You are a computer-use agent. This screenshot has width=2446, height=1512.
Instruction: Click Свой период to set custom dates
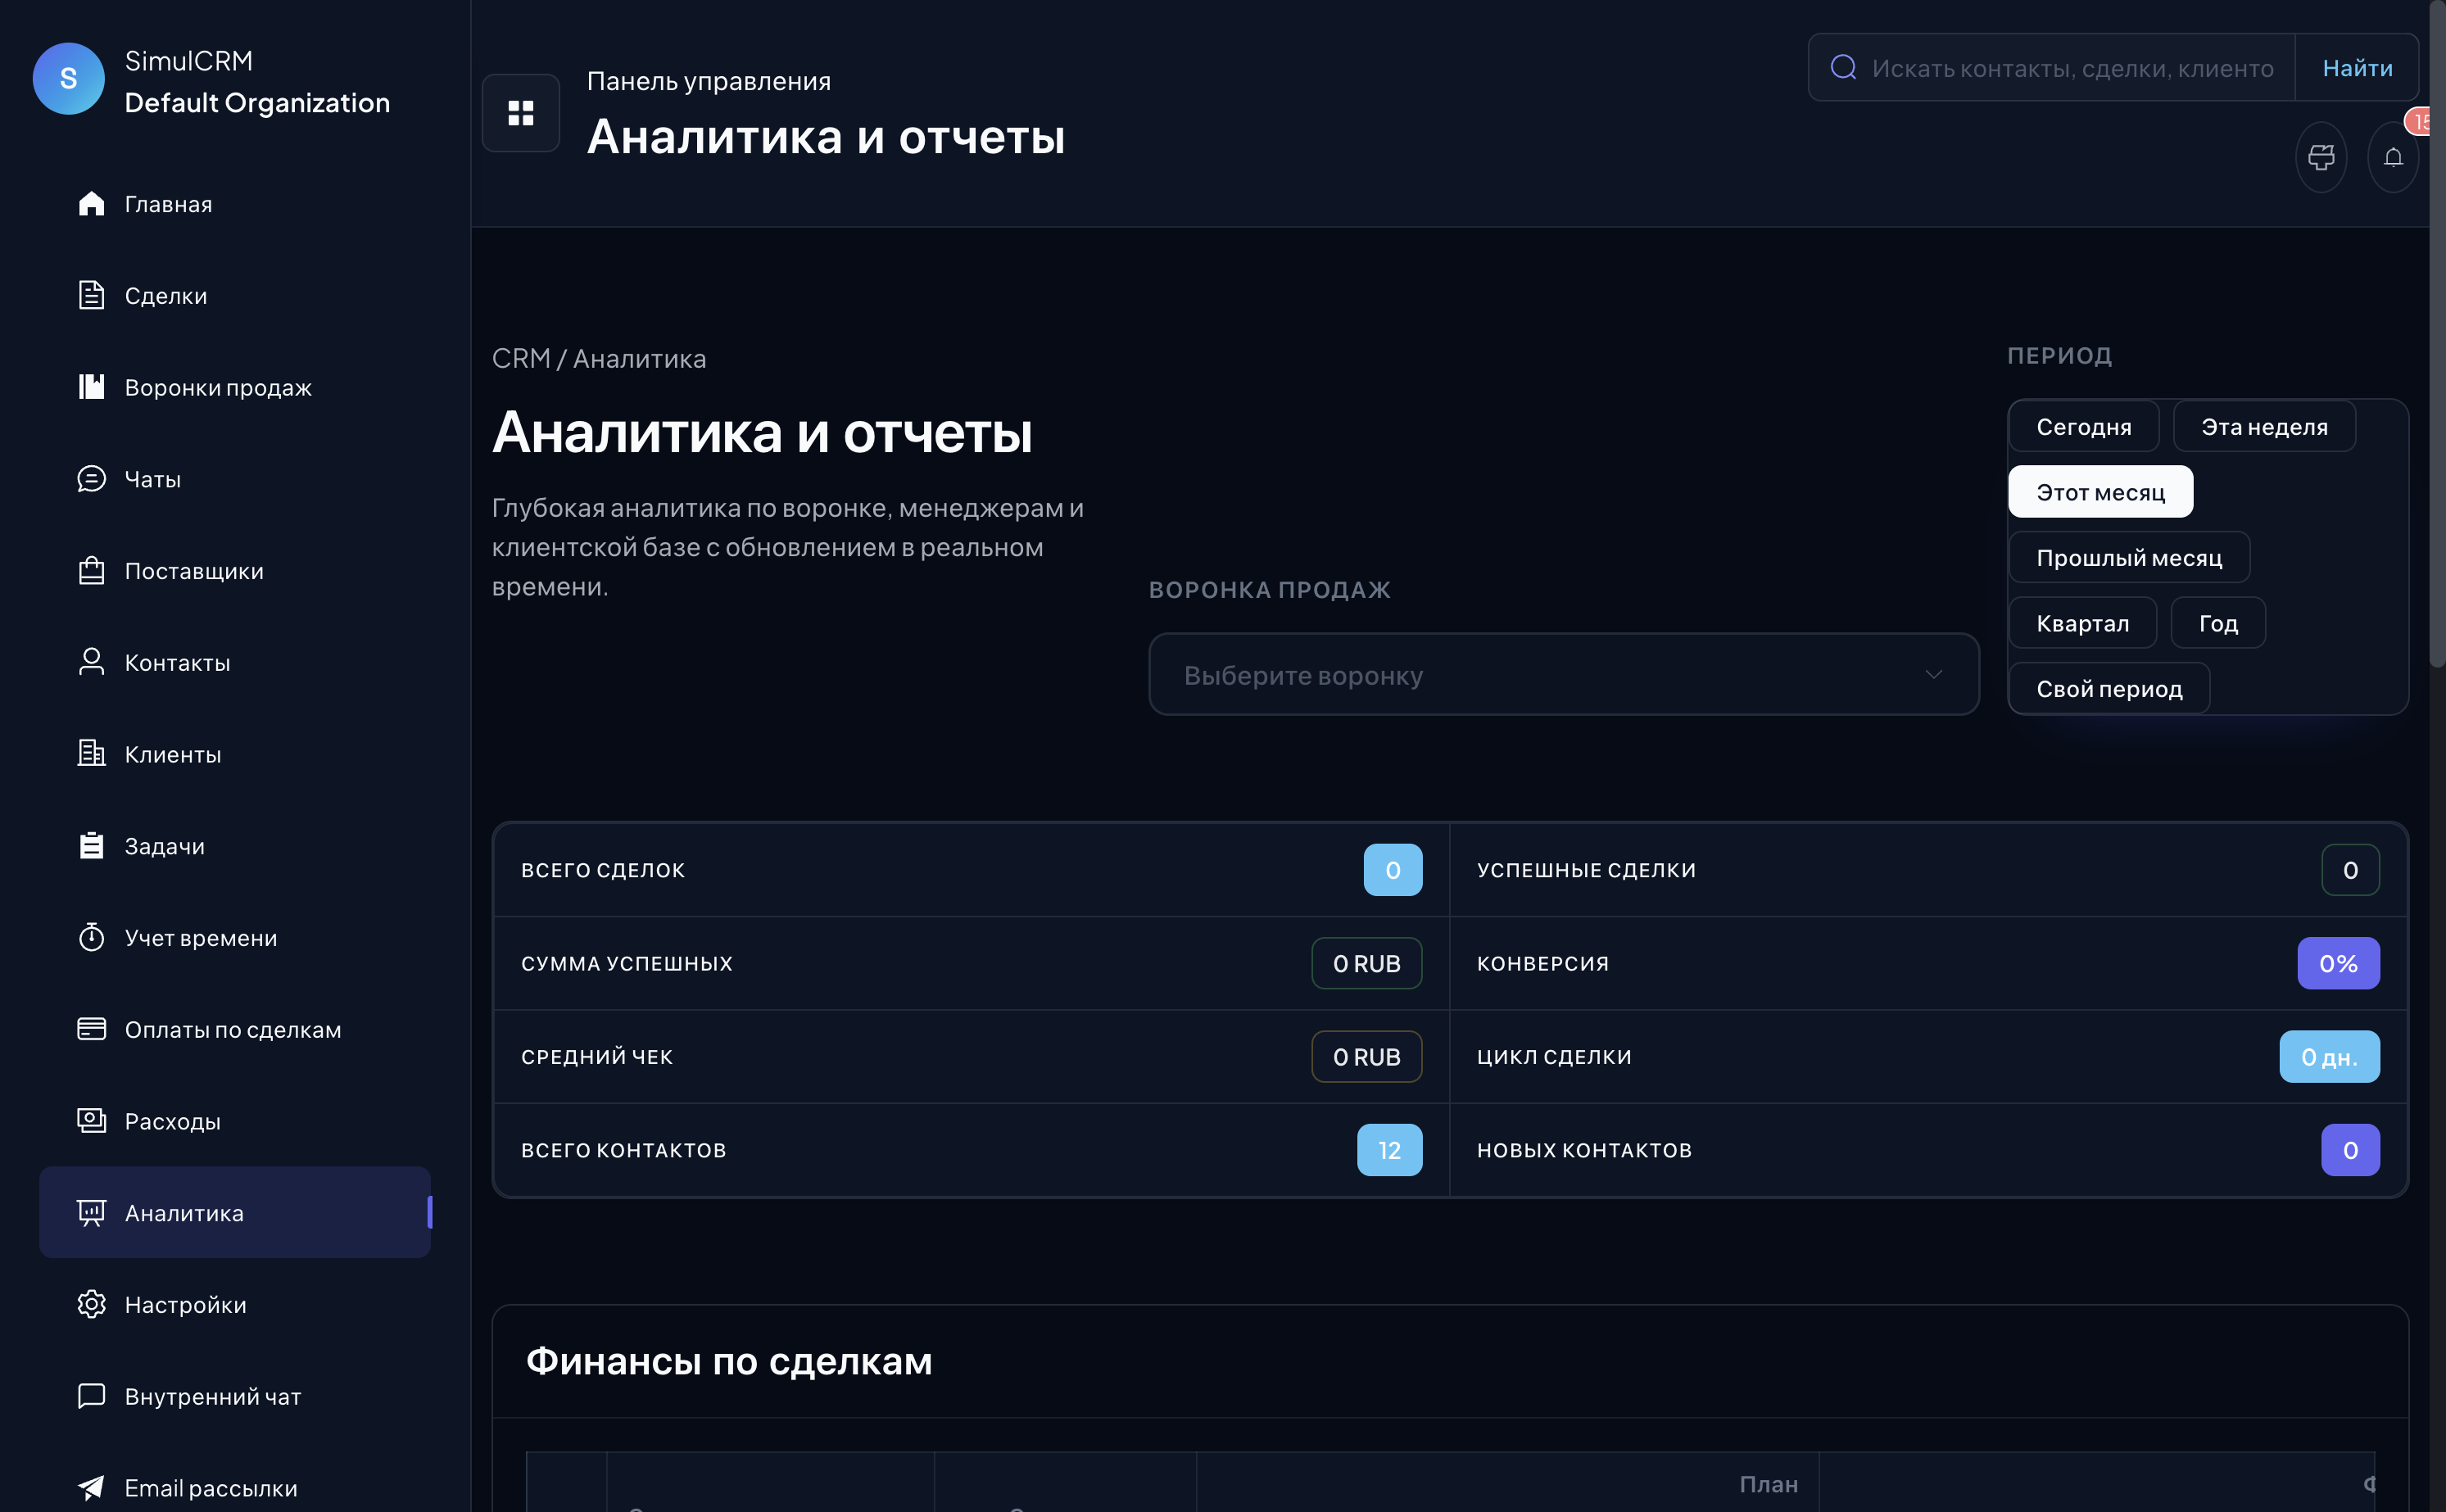coord(2109,688)
